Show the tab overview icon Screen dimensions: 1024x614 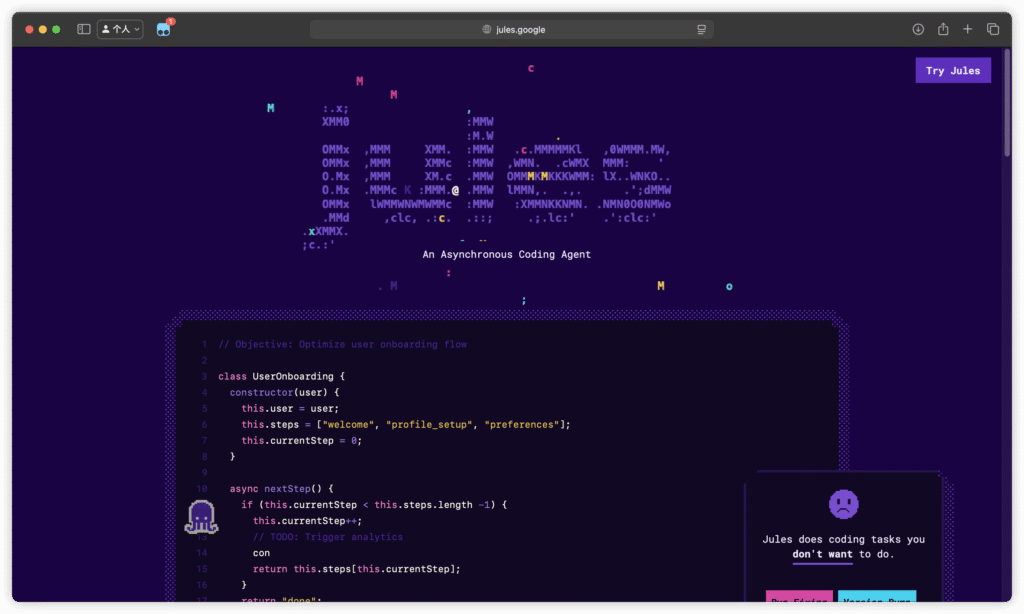(993, 29)
